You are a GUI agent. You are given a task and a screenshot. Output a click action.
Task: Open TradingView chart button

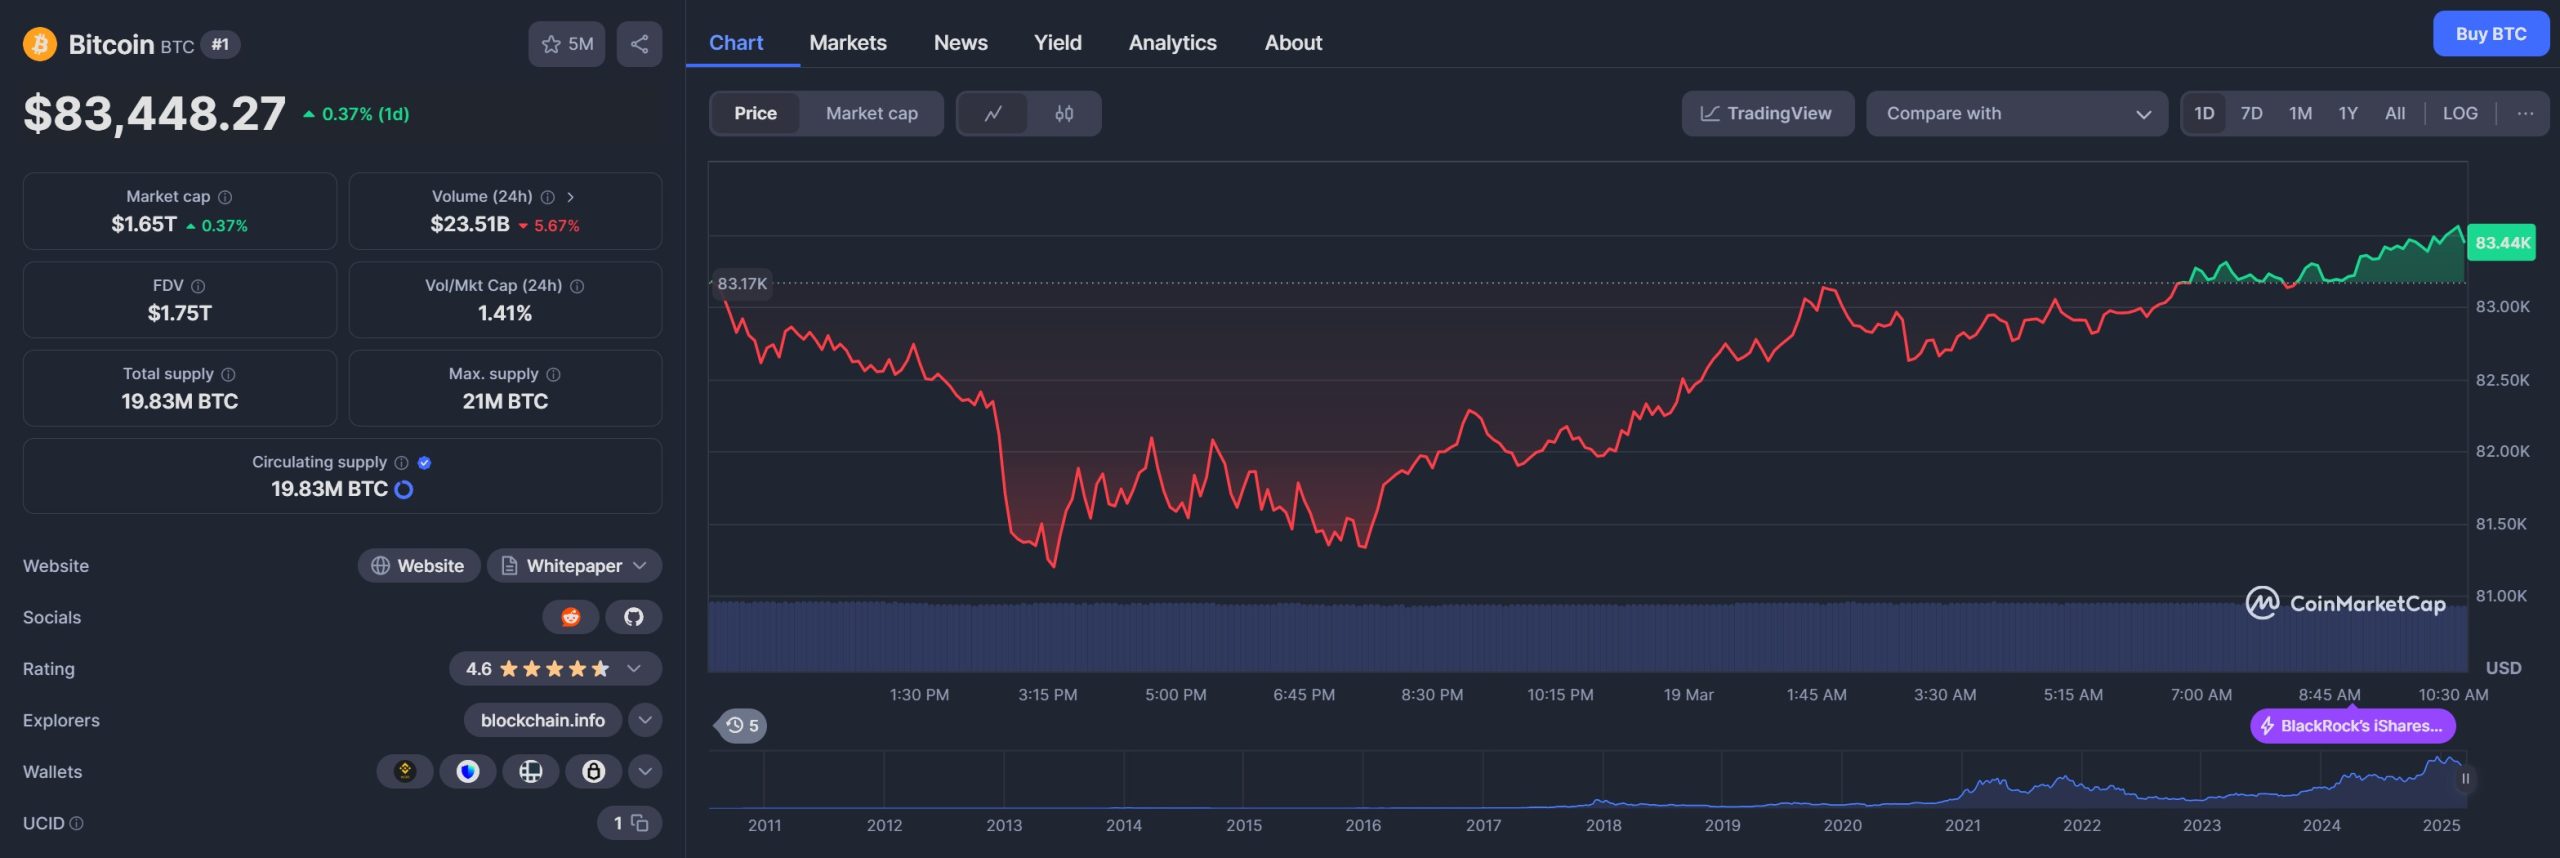click(x=1767, y=113)
